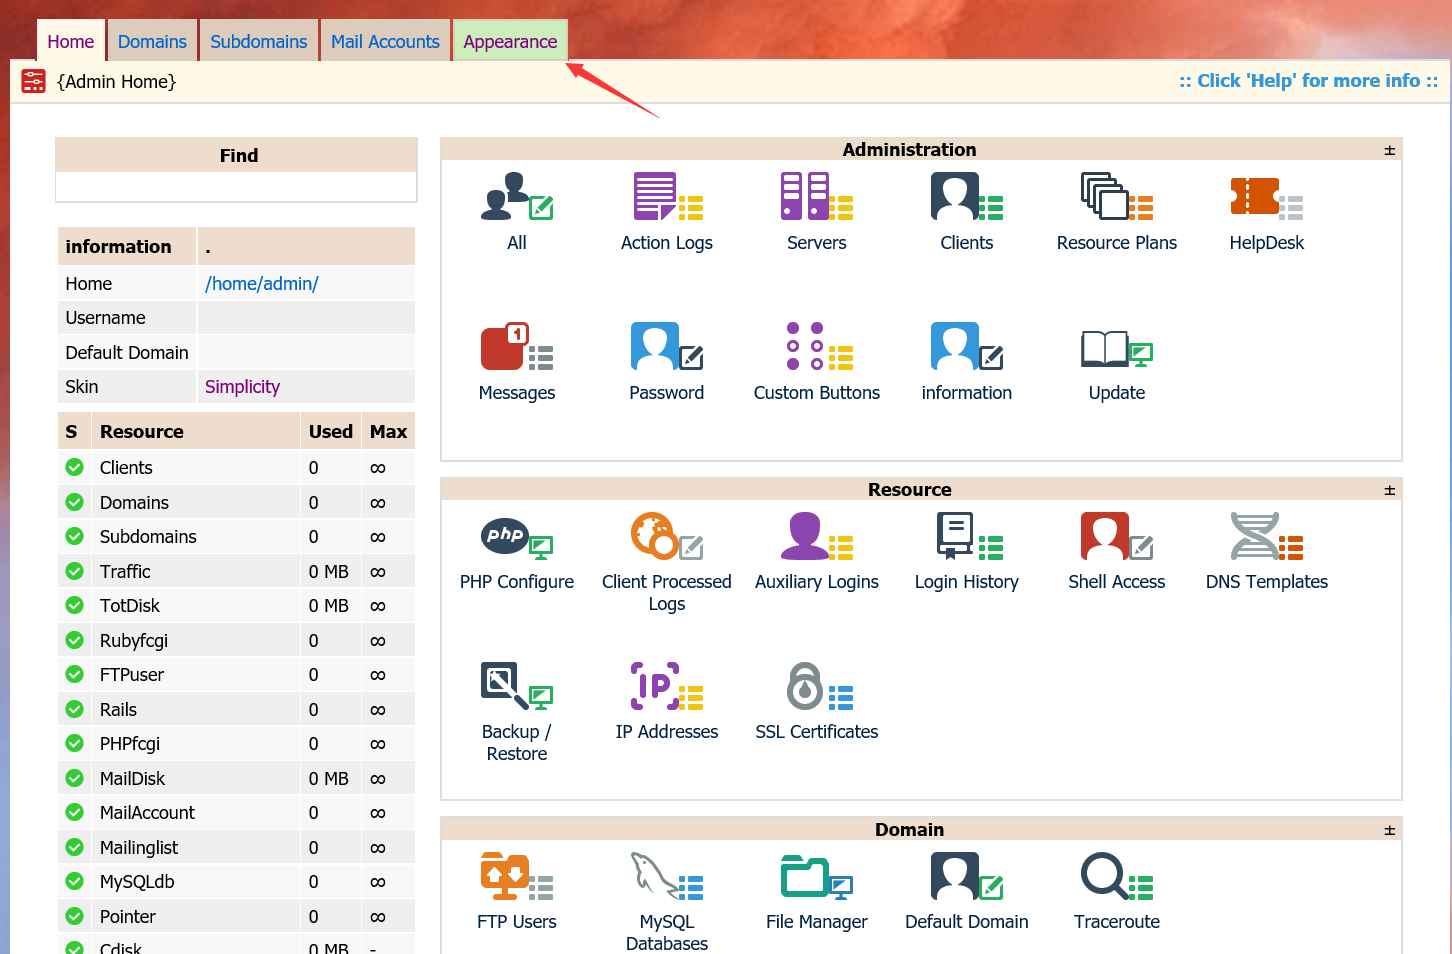
Task: Collapse the Administration section
Action: [x=1389, y=150]
